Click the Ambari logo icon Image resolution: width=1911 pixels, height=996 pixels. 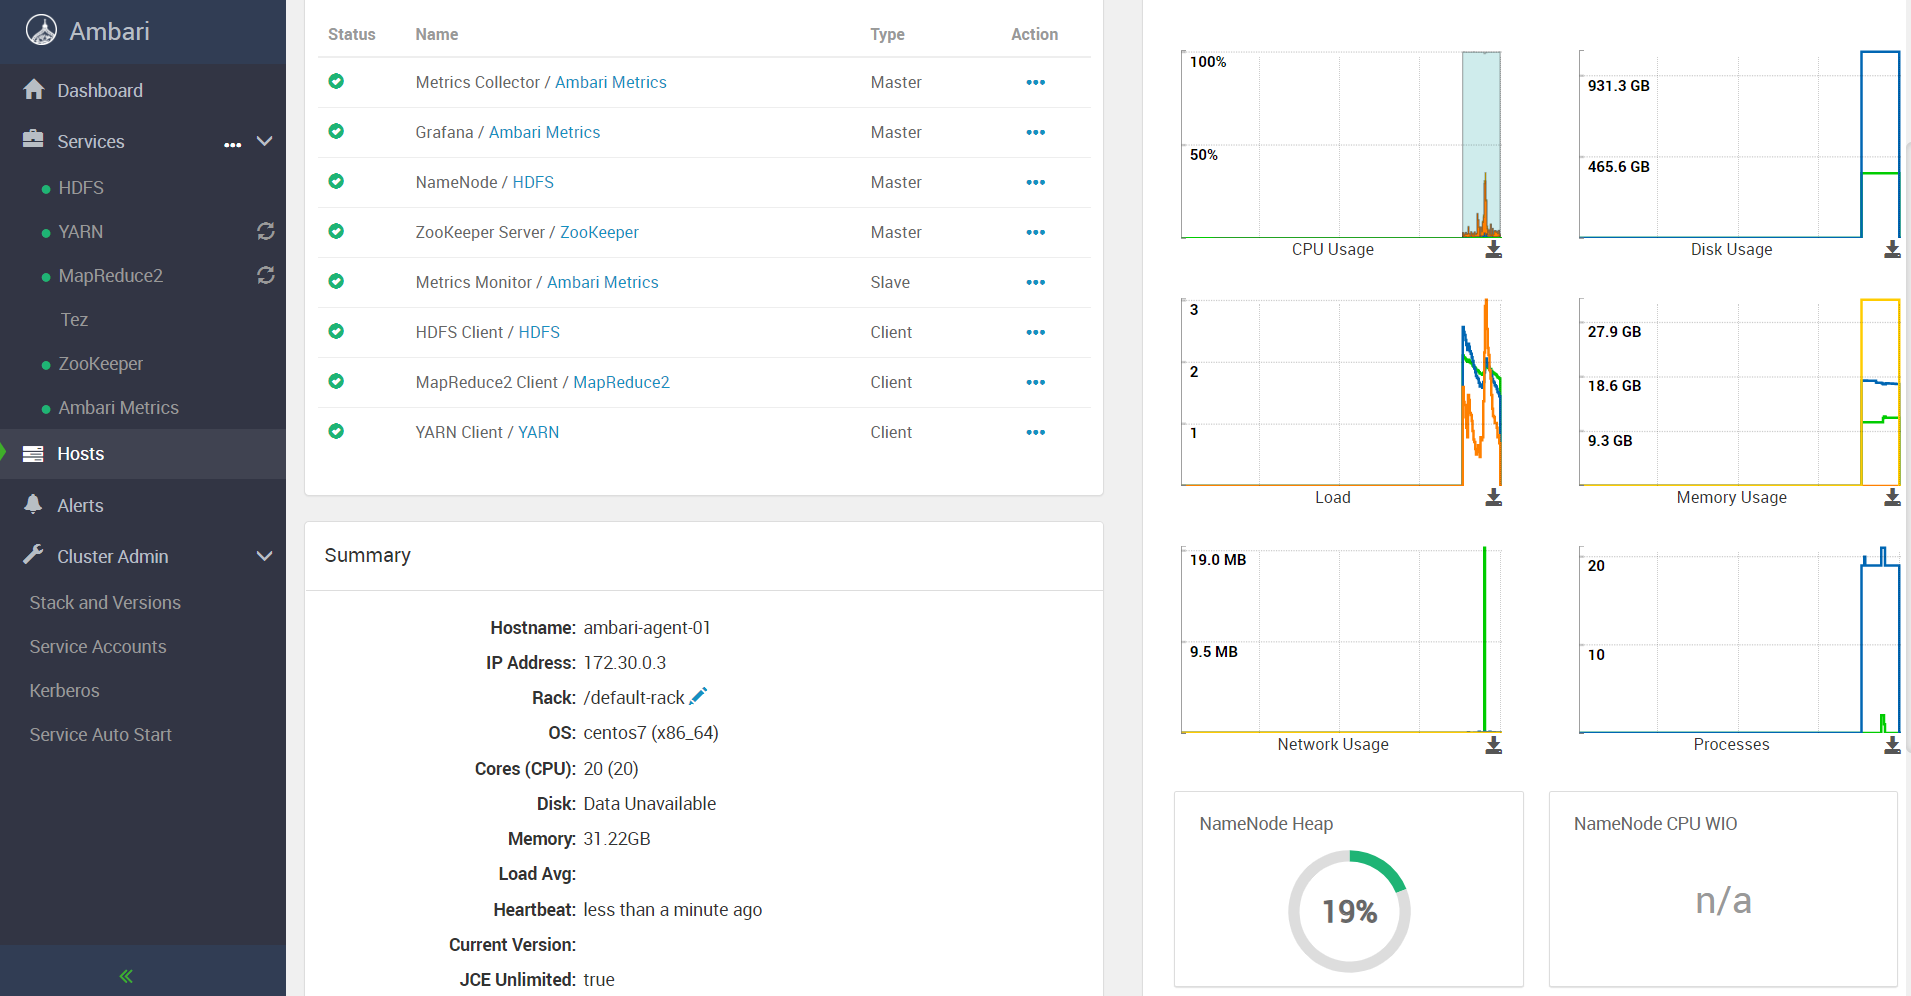point(41,30)
